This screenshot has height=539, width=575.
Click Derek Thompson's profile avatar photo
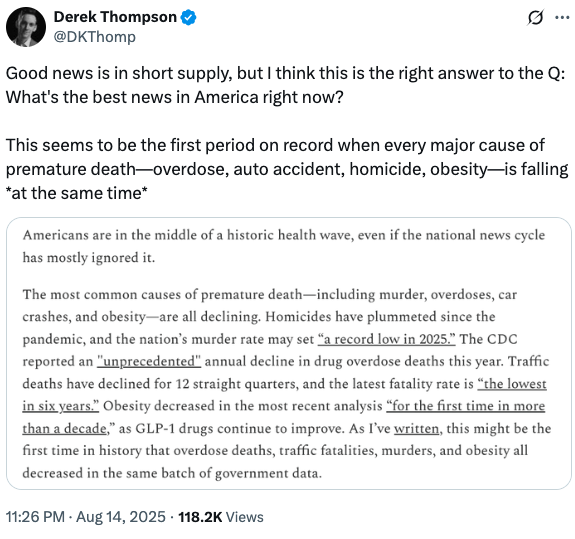click(x=26, y=27)
